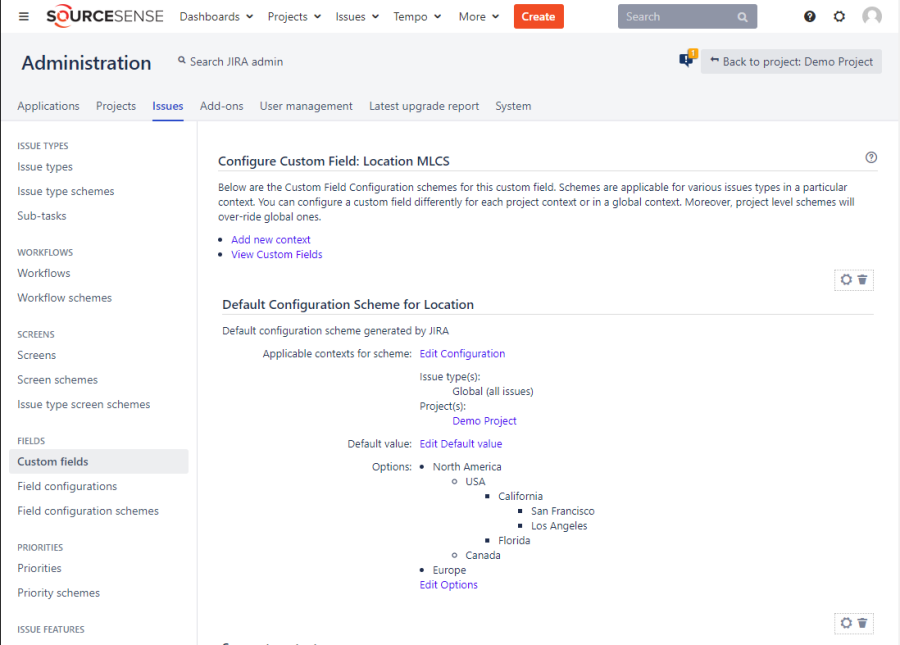This screenshot has height=645, width=900.
Task: Open Priority schemes in sidebar
Action: (59, 593)
